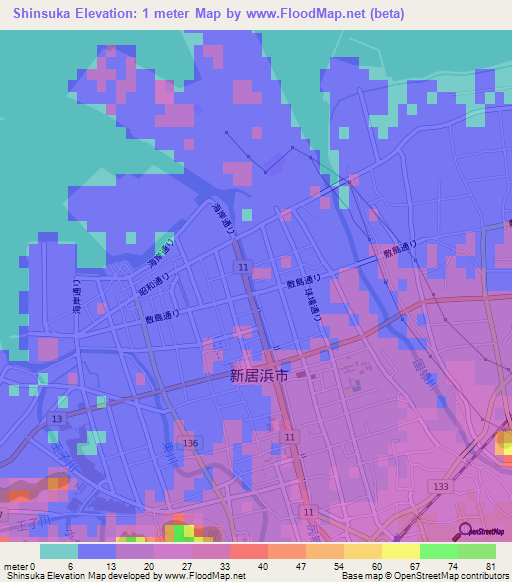Click 'Base map © OpenStreetMap contributors' credit

[x=425, y=576]
